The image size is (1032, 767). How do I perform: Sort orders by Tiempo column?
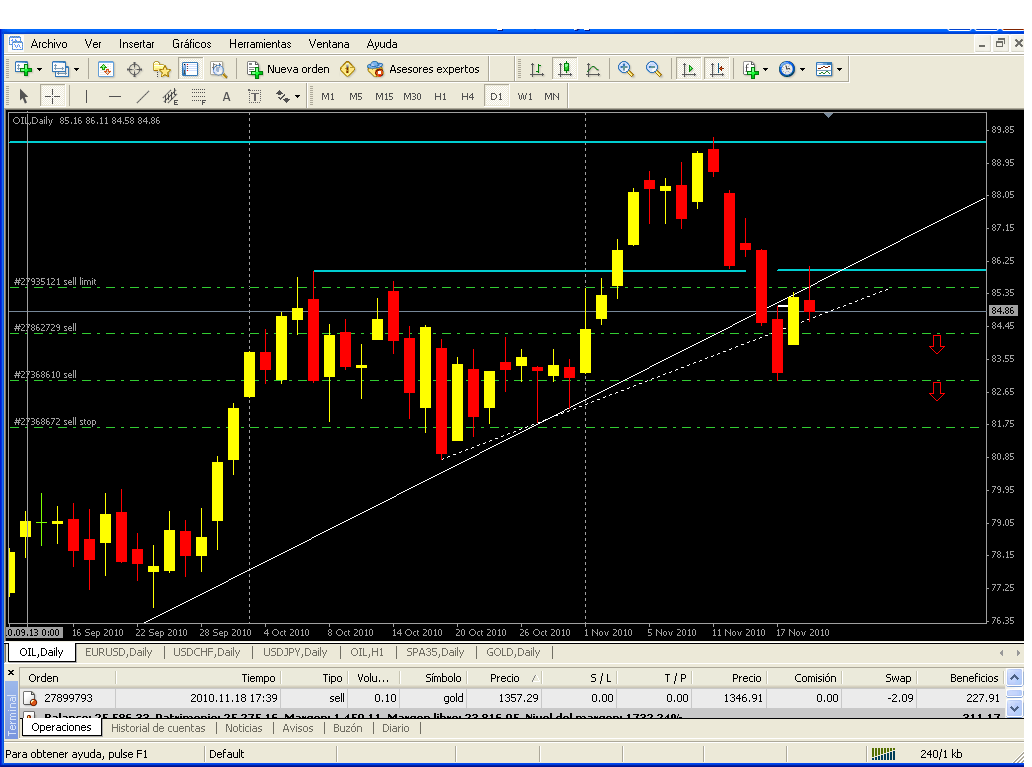(x=258, y=678)
